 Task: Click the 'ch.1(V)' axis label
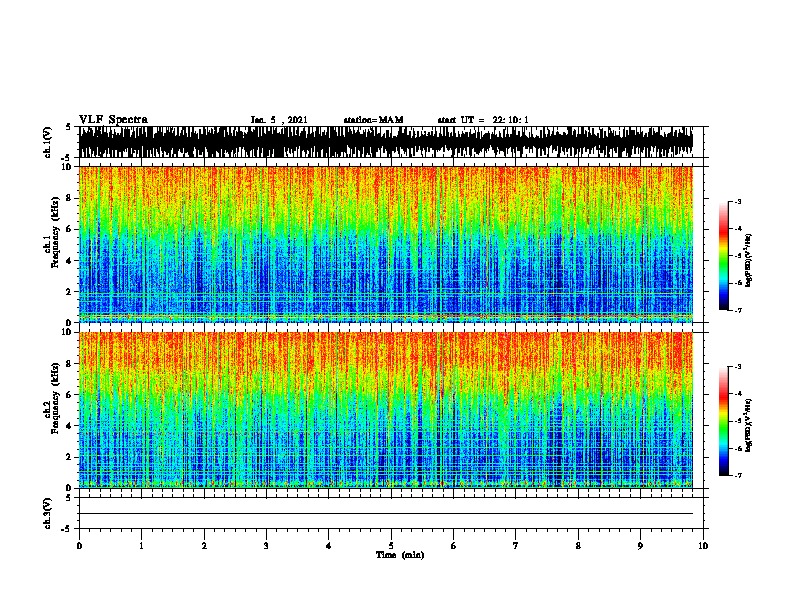(47, 142)
